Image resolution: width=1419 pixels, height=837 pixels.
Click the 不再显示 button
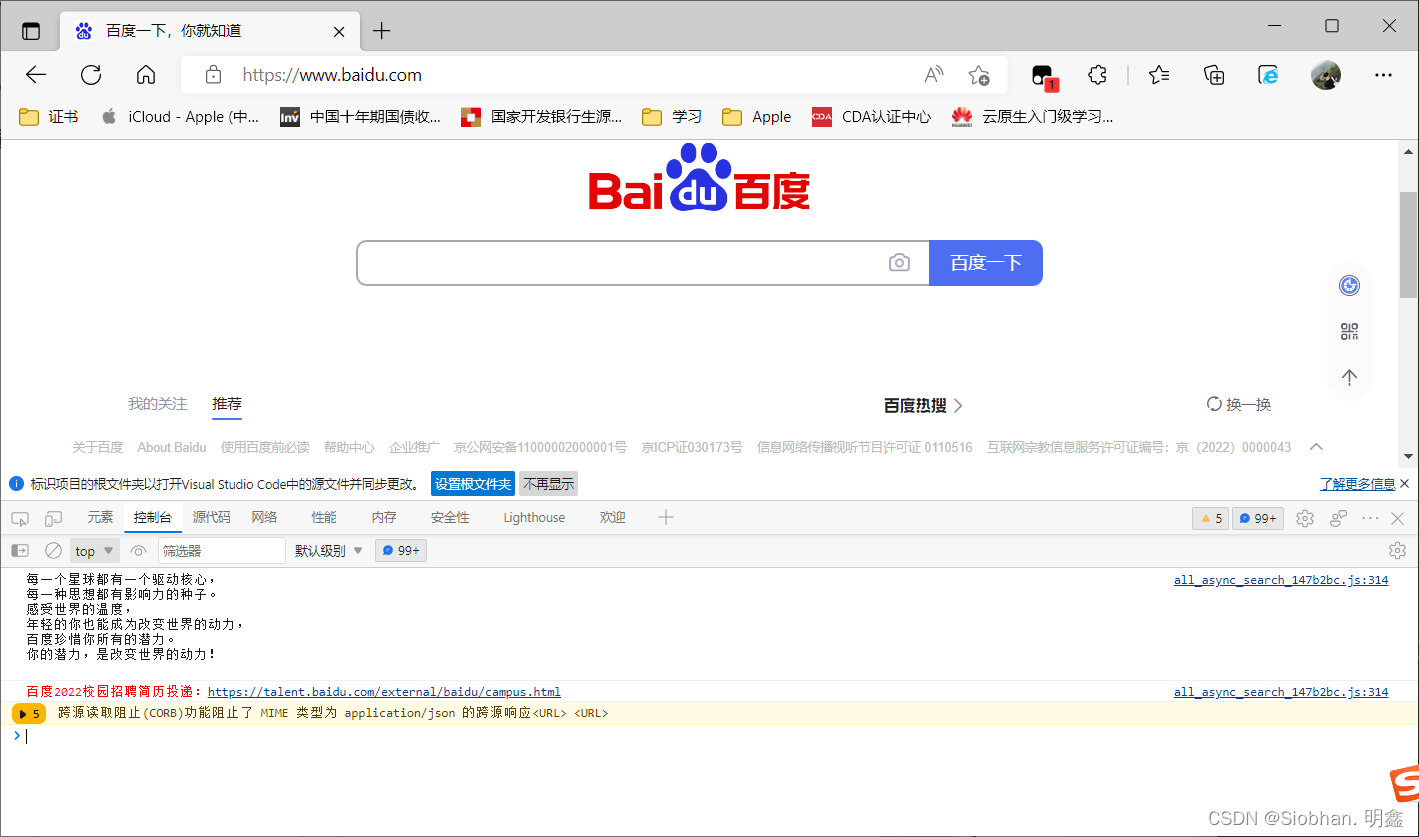click(x=548, y=484)
